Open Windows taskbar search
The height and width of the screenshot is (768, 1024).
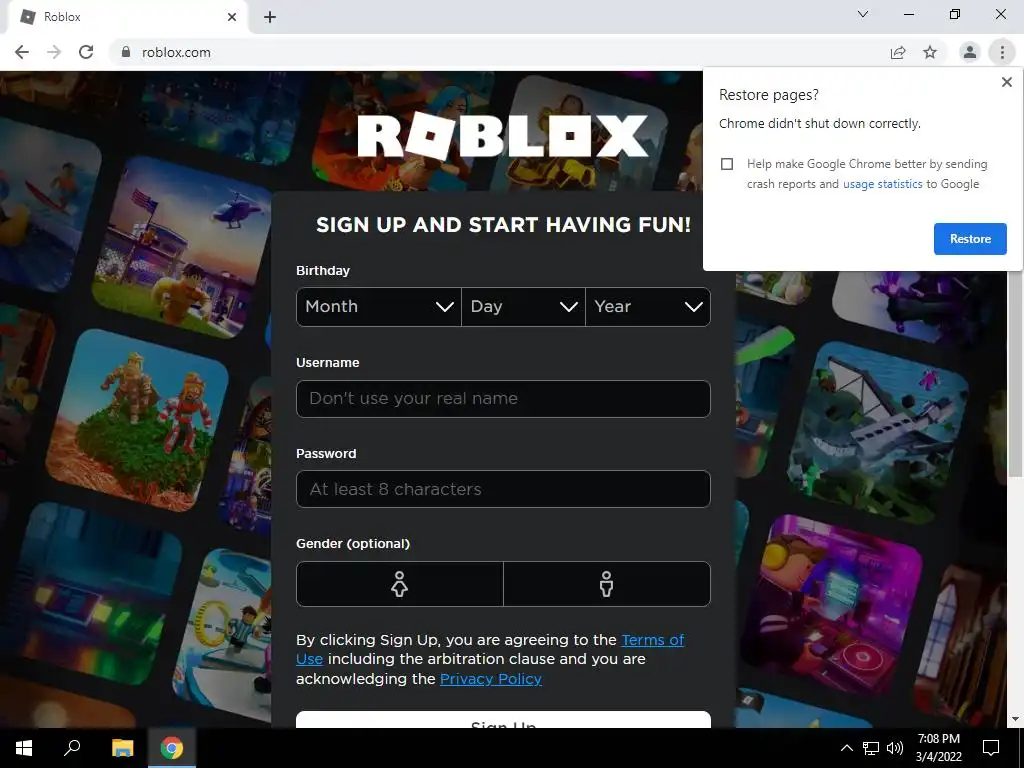click(x=72, y=748)
